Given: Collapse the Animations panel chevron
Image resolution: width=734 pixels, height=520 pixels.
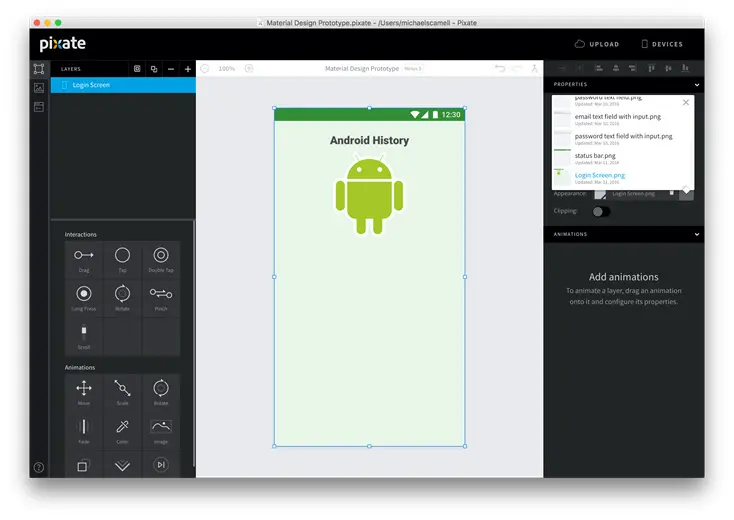Looking at the screenshot, I should tap(697, 234).
